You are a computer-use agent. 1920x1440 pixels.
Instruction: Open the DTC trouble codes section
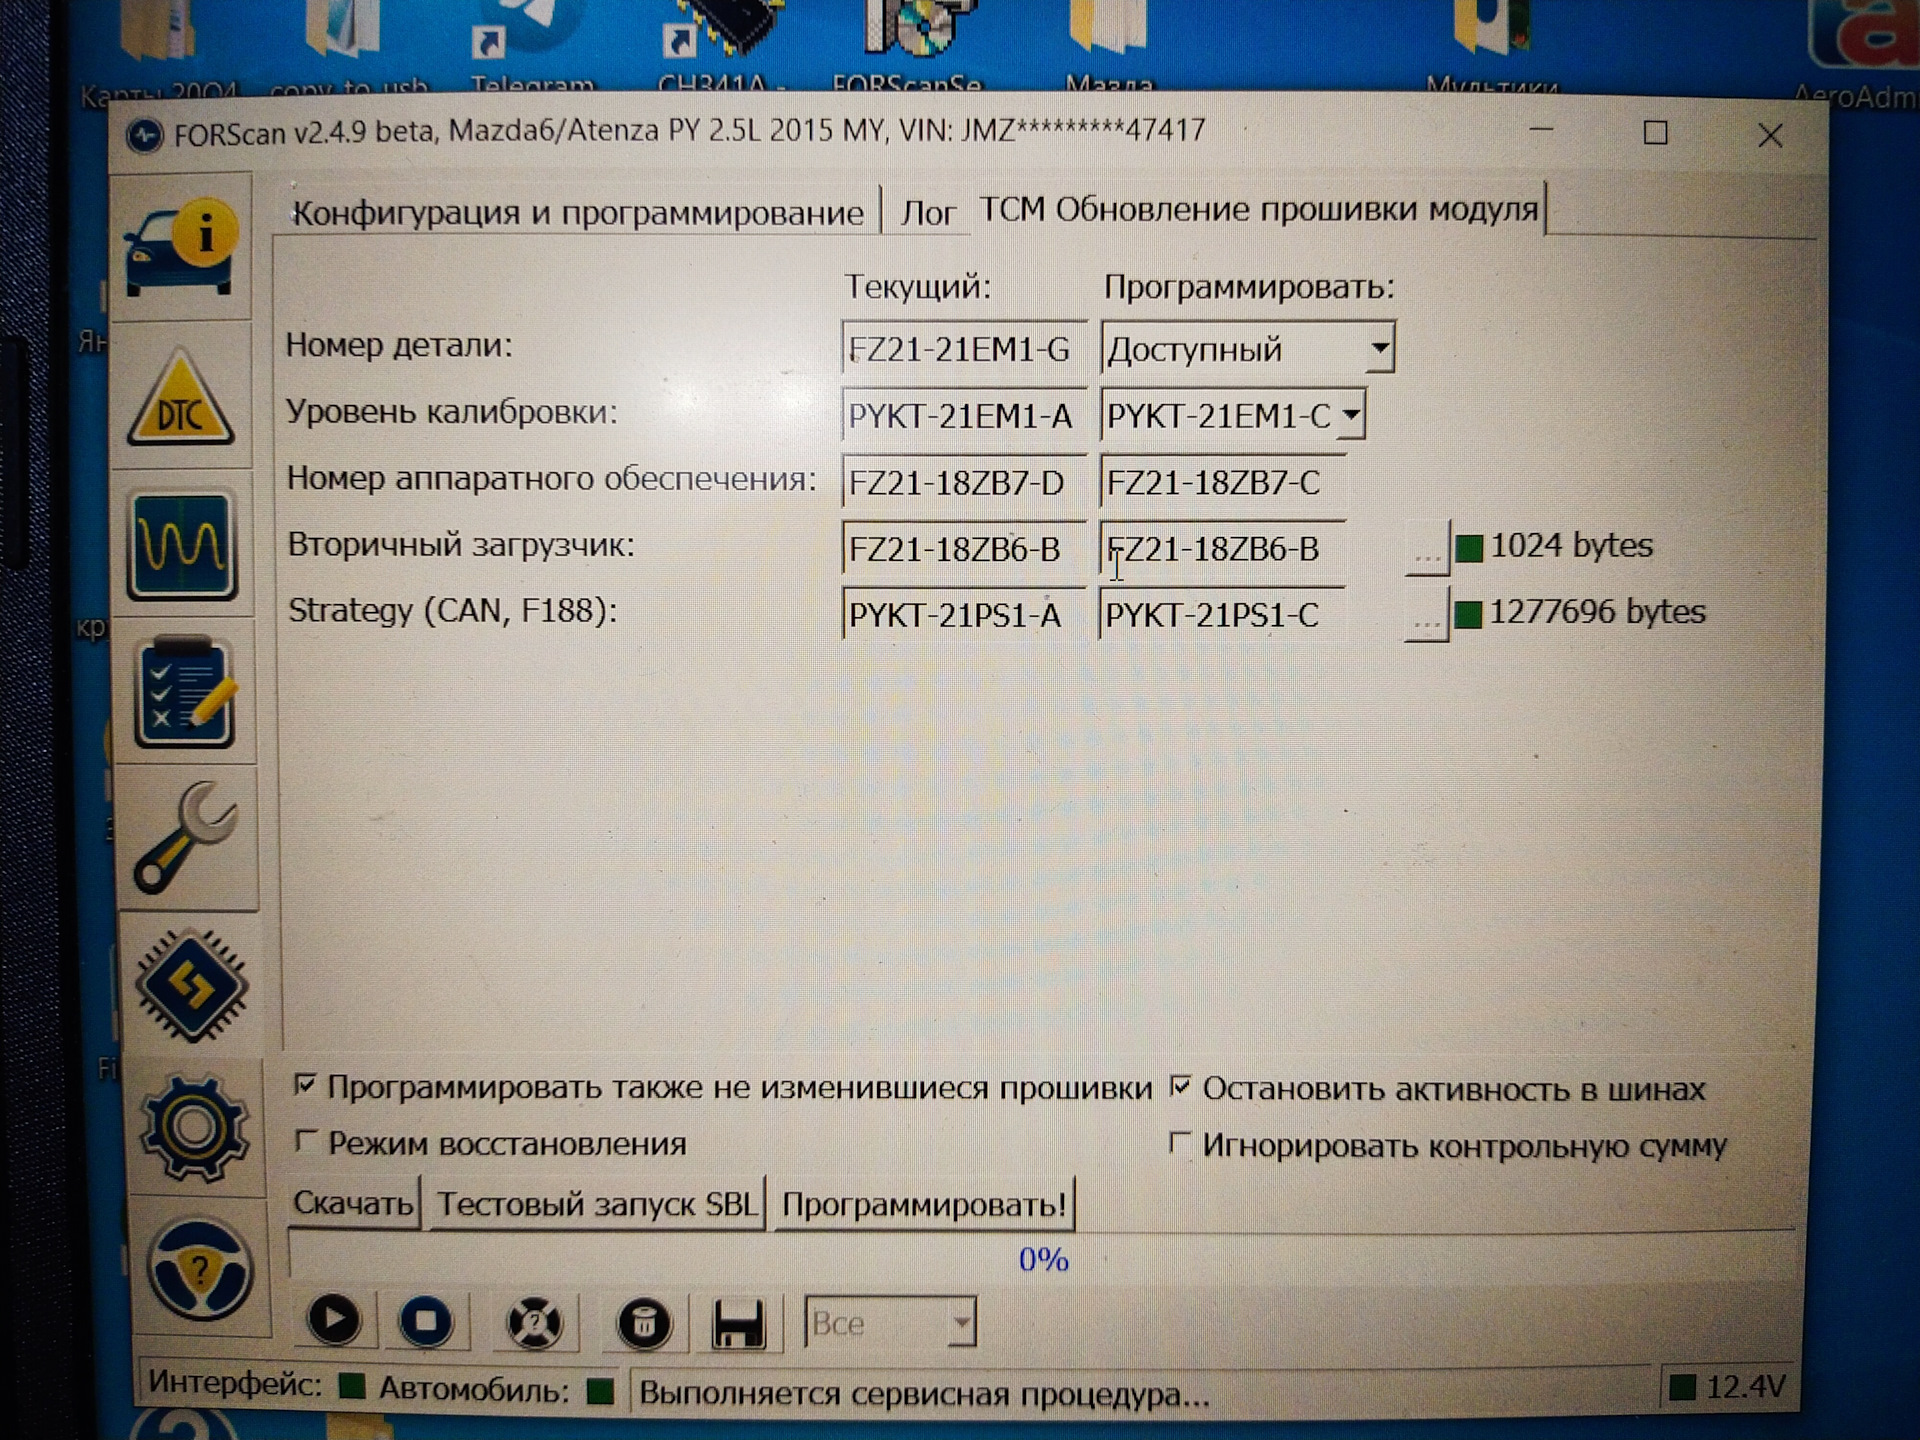pyautogui.click(x=181, y=398)
